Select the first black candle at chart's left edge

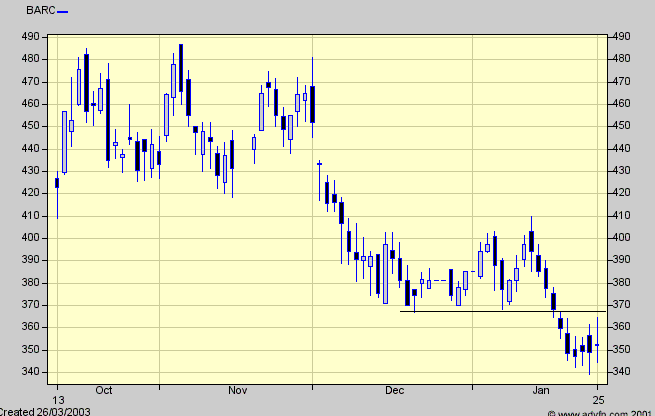pyautogui.click(x=57, y=183)
